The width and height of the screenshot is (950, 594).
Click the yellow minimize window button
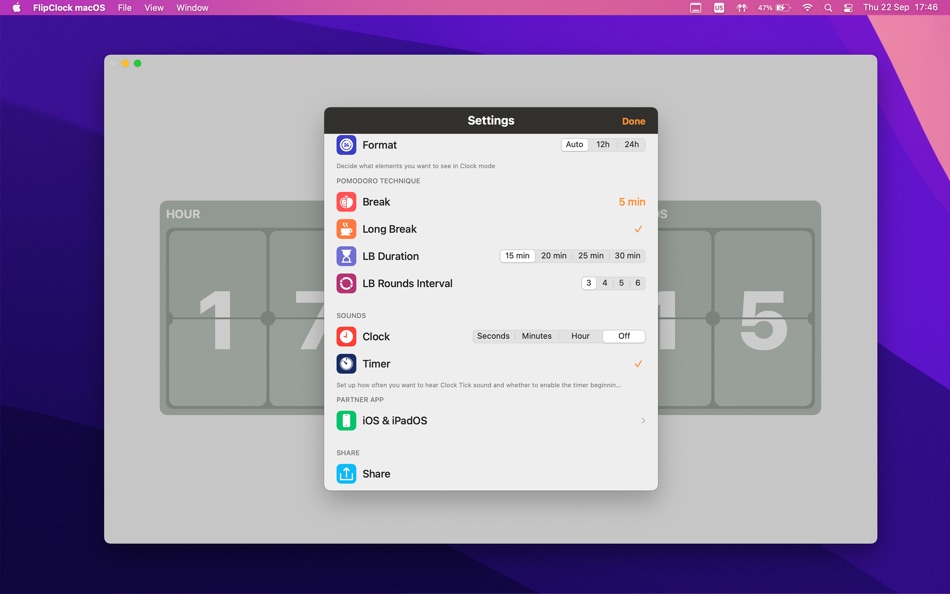125,63
